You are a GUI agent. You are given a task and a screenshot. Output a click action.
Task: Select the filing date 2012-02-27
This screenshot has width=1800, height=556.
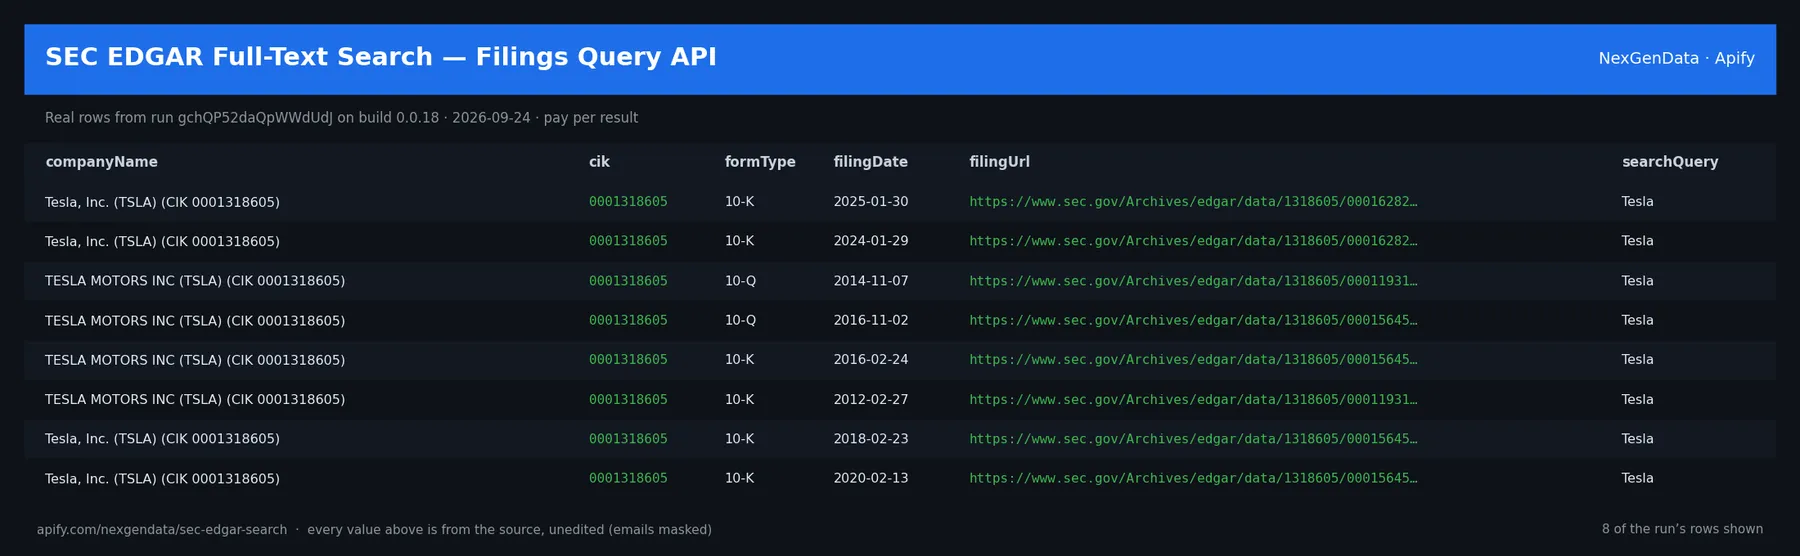click(871, 399)
